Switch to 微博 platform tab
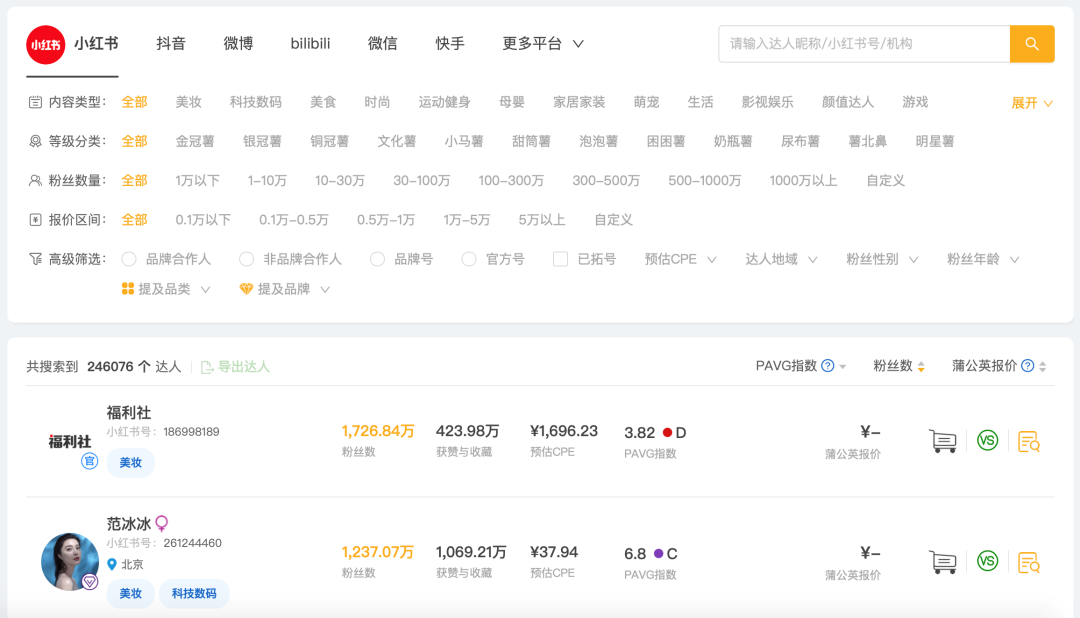This screenshot has width=1080, height=618. 238,43
